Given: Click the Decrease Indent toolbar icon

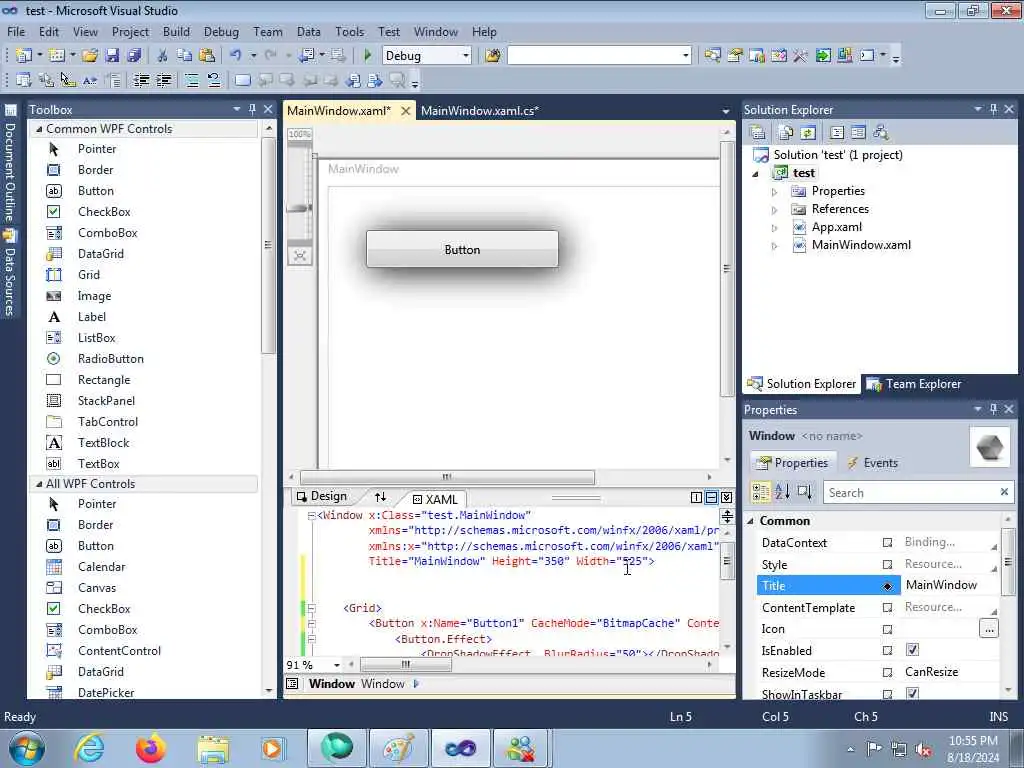Looking at the screenshot, I should (x=141, y=80).
